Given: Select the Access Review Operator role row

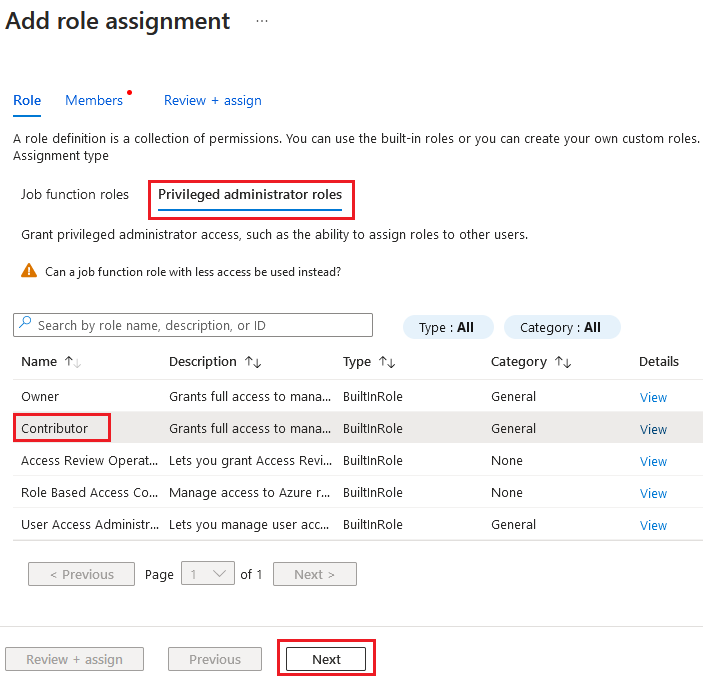Looking at the screenshot, I should point(89,461).
